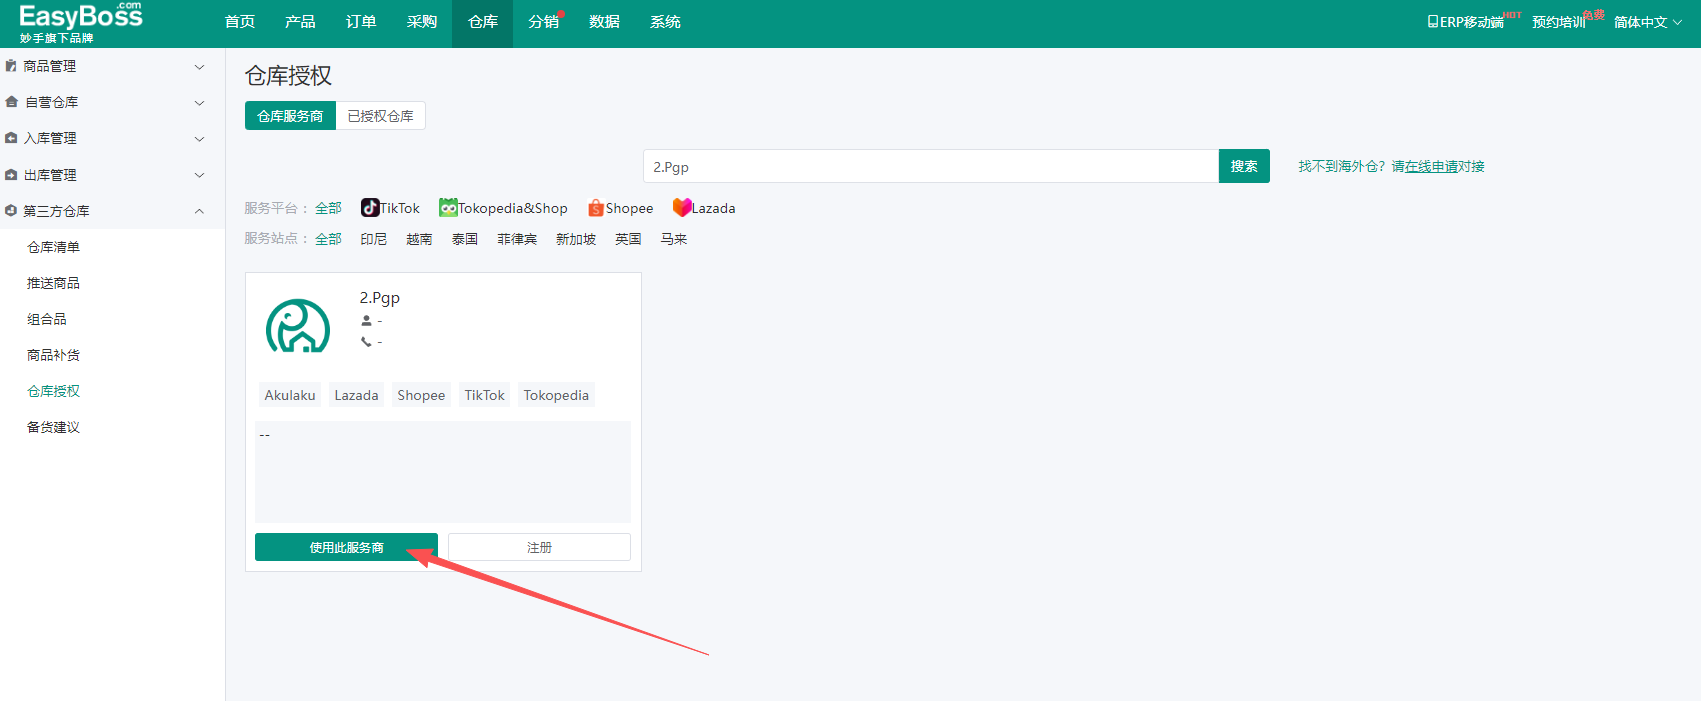
Task: Click the Tokopedia&Shop owl icon
Action: tap(448, 207)
